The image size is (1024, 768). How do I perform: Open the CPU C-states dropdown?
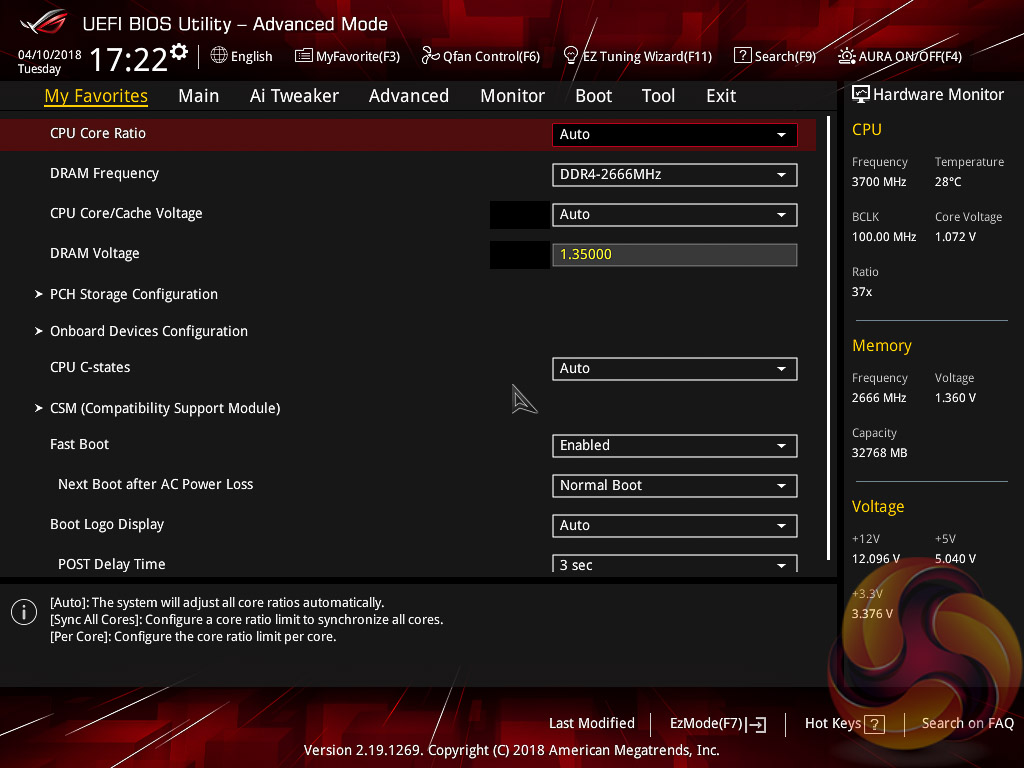click(x=675, y=368)
